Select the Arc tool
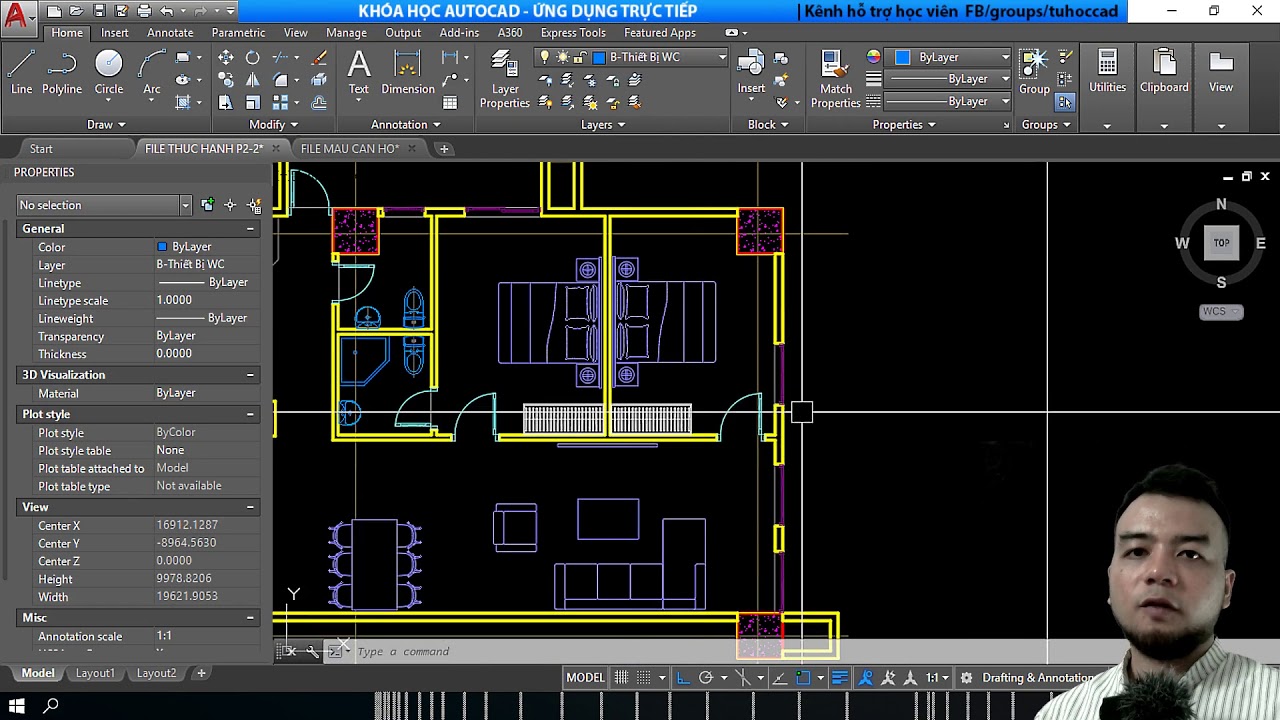Image resolution: width=1280 pixels, height=720 pixels. [x=152, y=73]
